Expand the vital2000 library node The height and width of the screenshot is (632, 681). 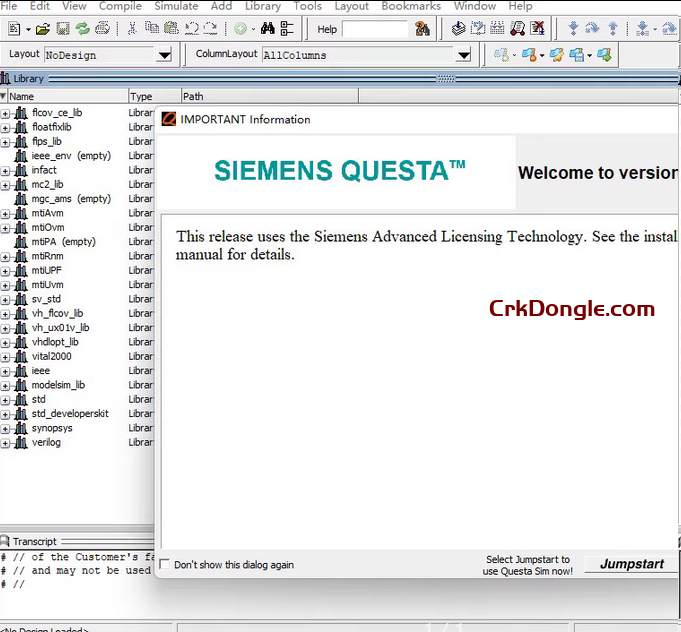pos(5,357)
